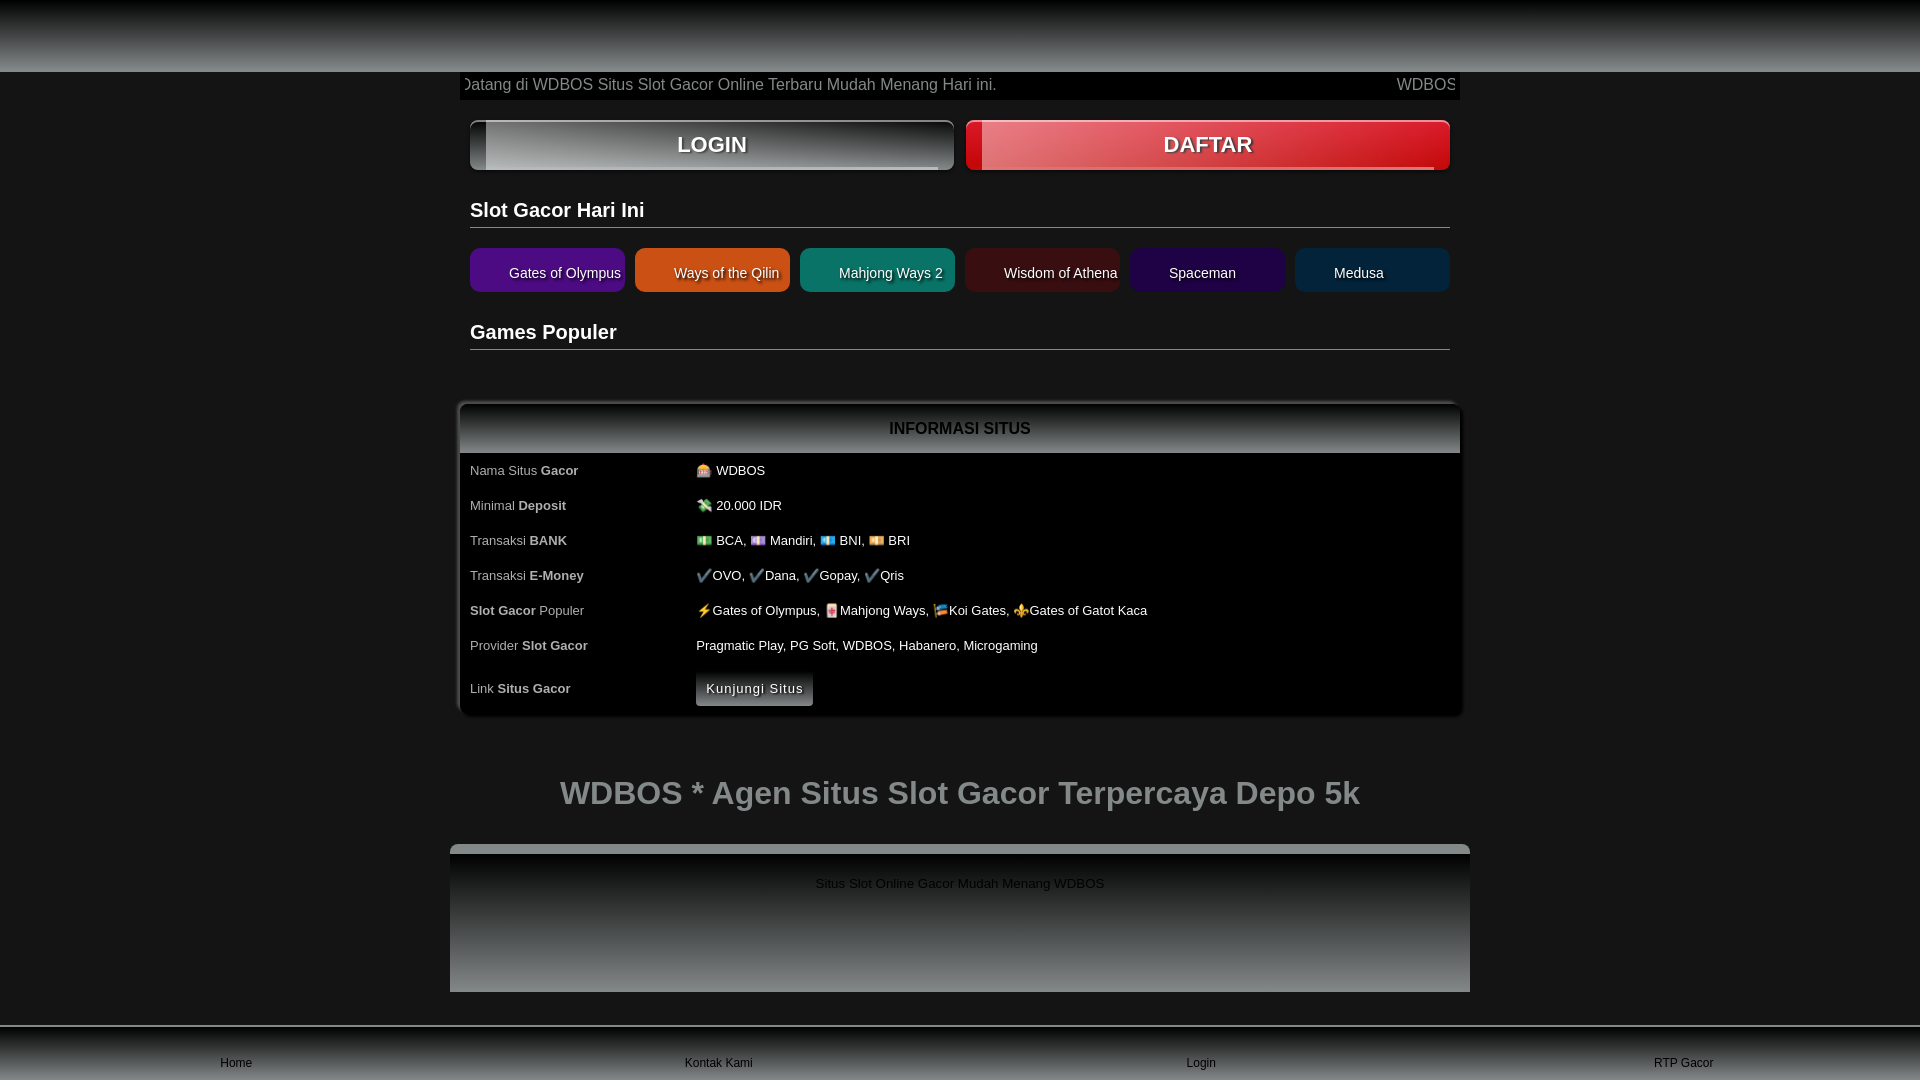Screen dimensions: 1920x1080
Task: Click the Situs Slot Online Gacor Mudah Menang text
Action: click(960, 884)
